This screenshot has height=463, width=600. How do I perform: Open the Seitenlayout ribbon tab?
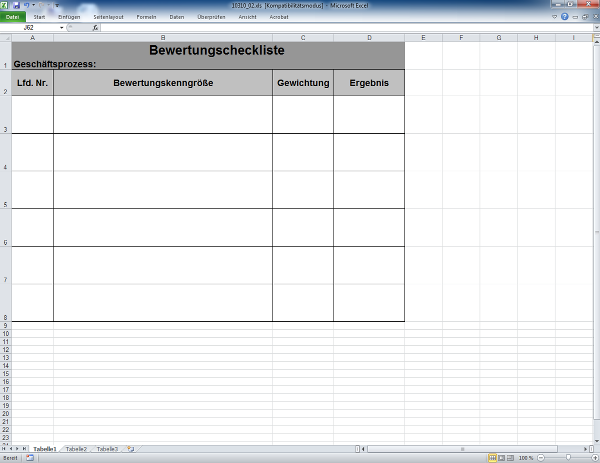[108, 17]
